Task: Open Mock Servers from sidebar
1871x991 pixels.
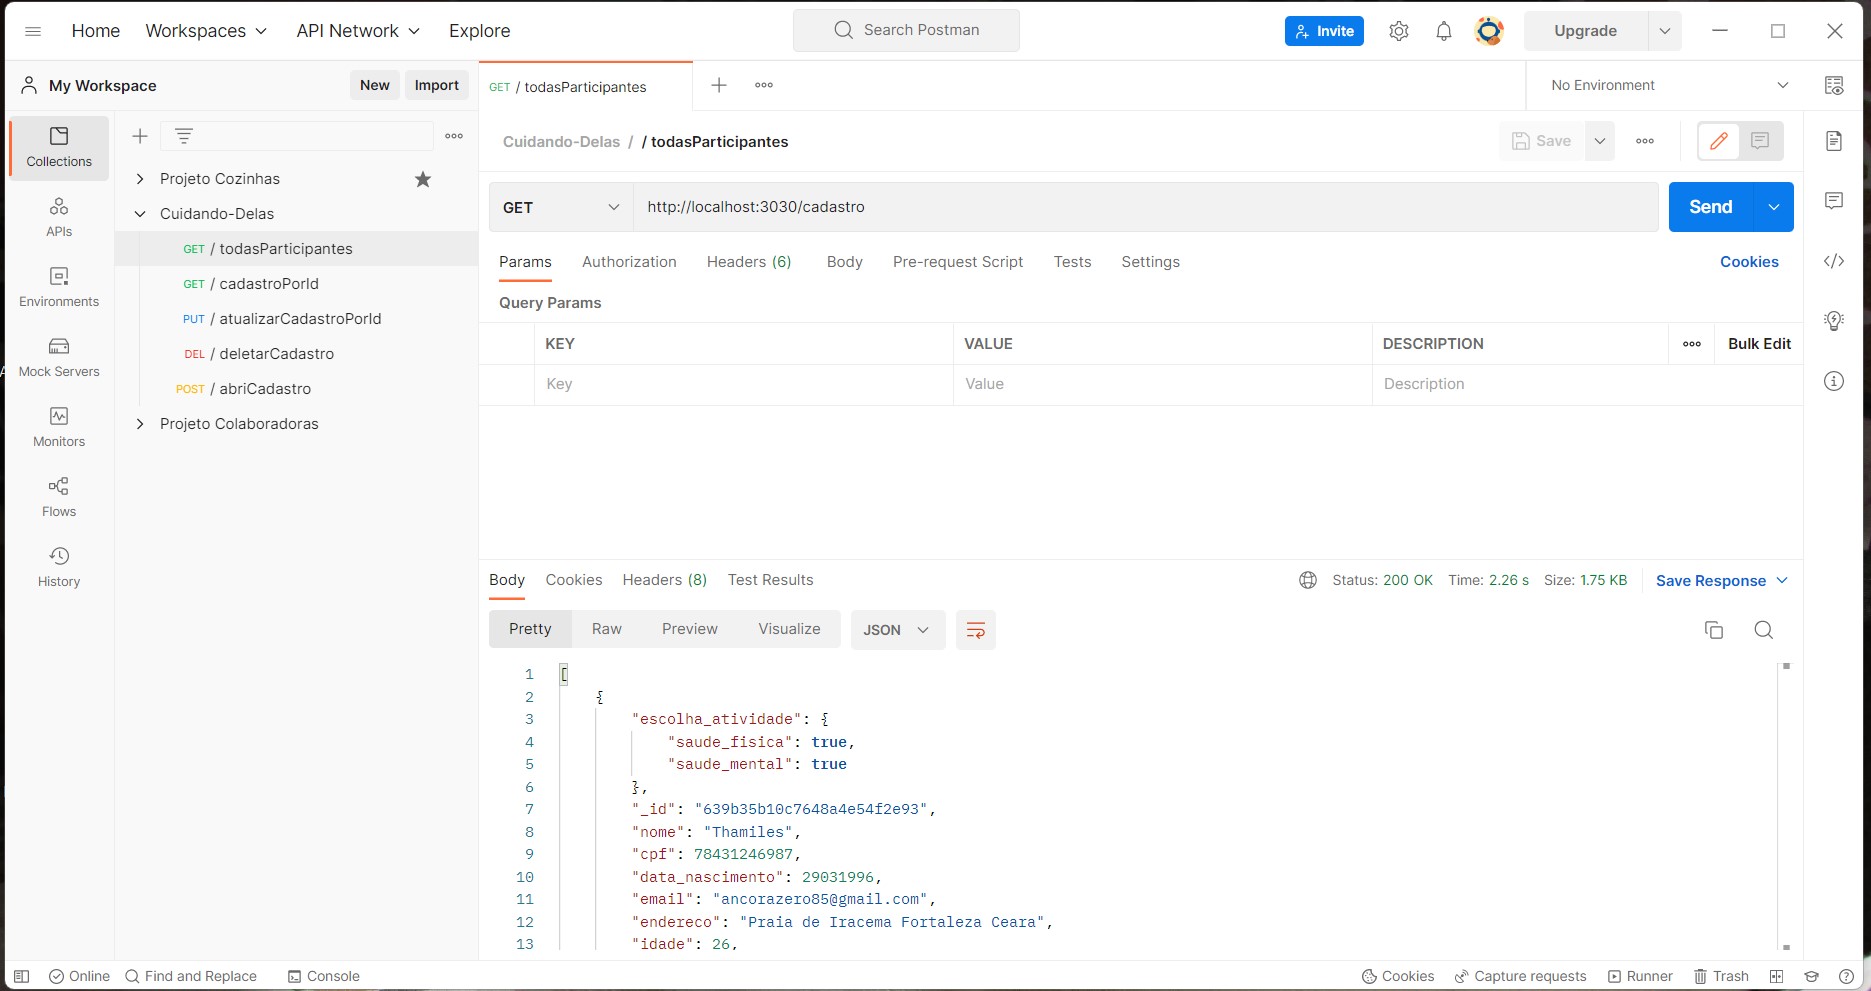Action: coord(58,357)
